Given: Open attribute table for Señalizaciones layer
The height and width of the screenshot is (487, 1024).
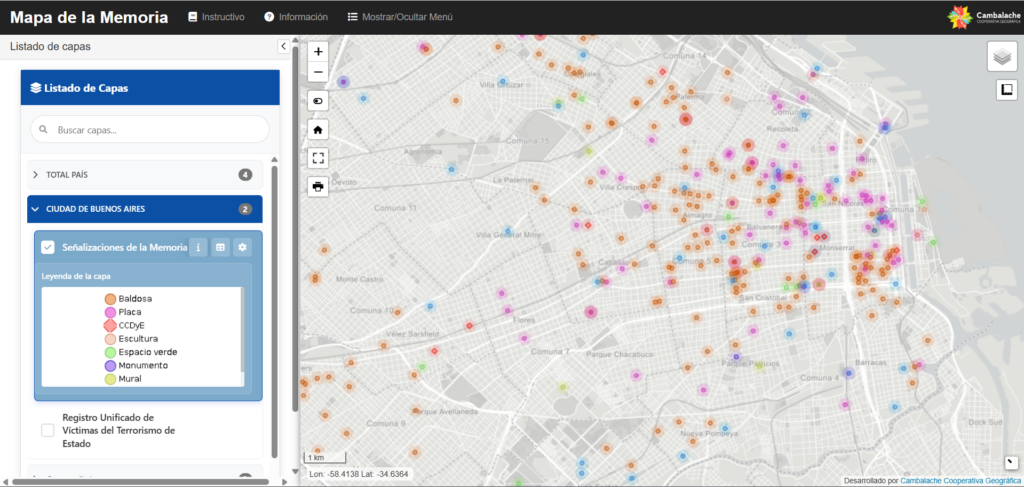Looking at the screenshot, I should [220, 247].
